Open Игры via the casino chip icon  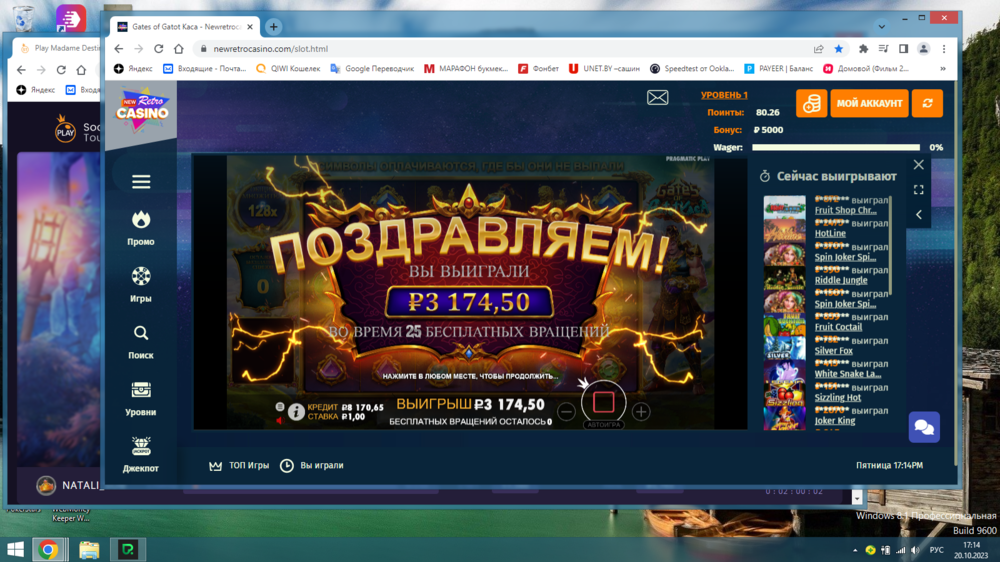click(x=141, y=276)
